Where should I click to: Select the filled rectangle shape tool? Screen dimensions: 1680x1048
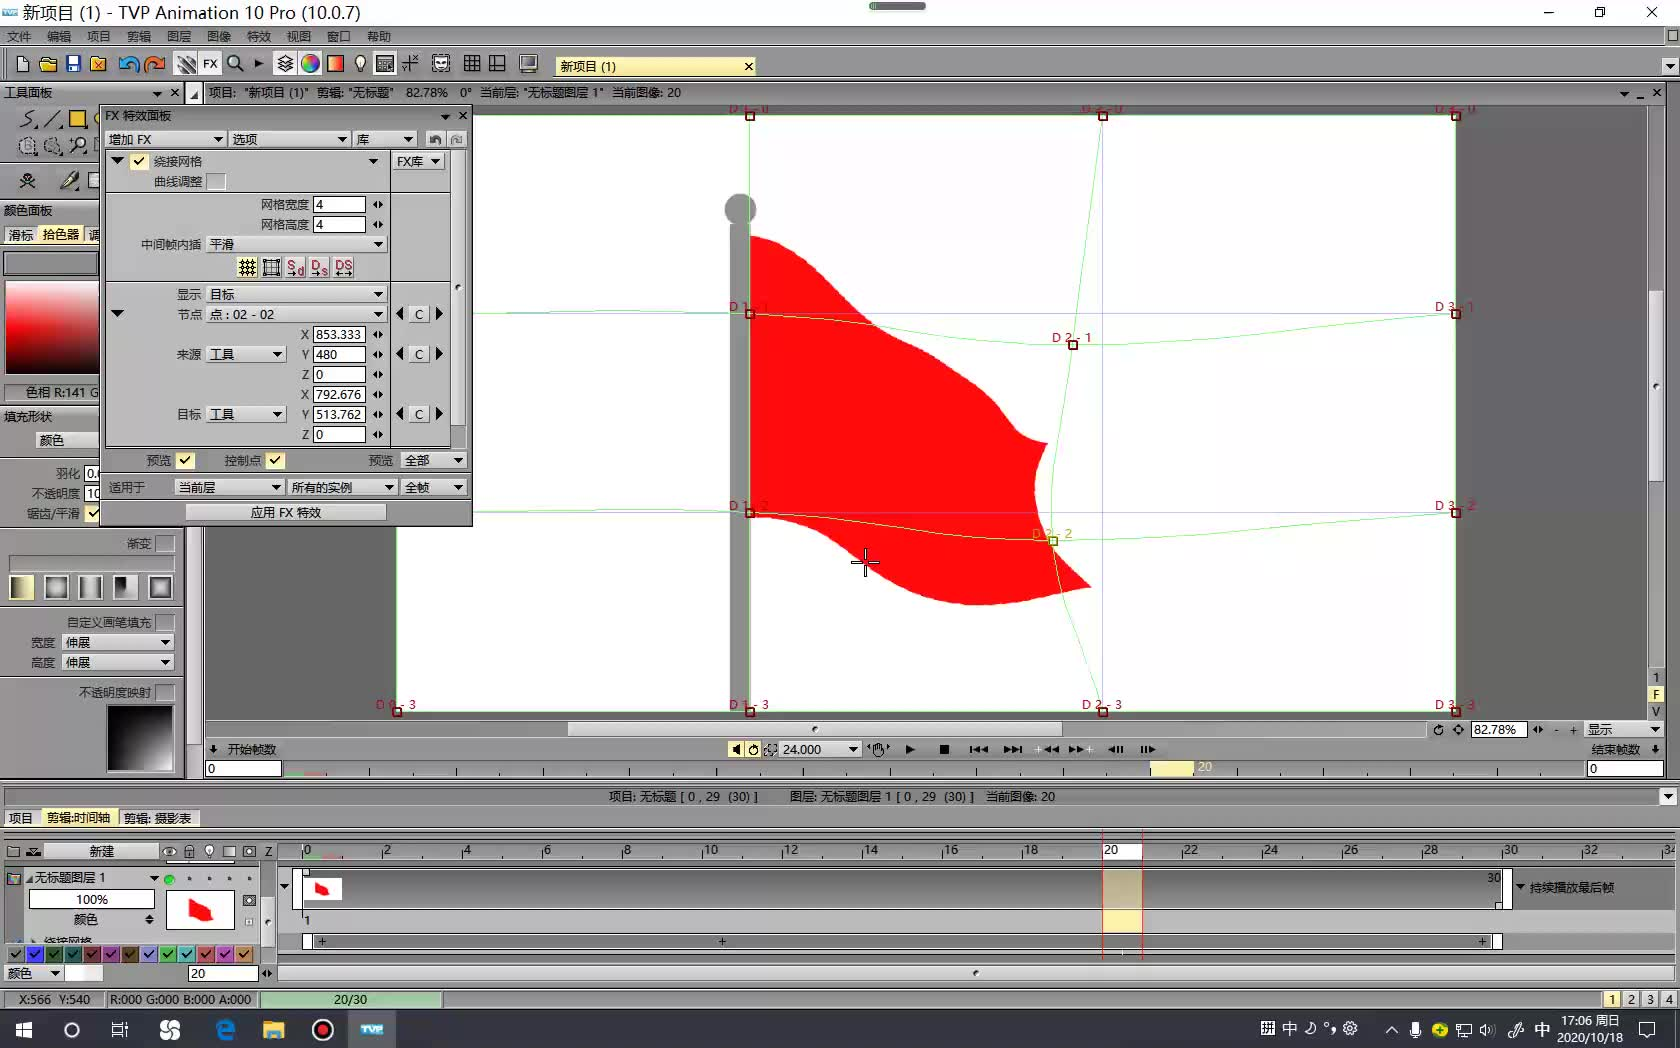click(x=77, y=119)
